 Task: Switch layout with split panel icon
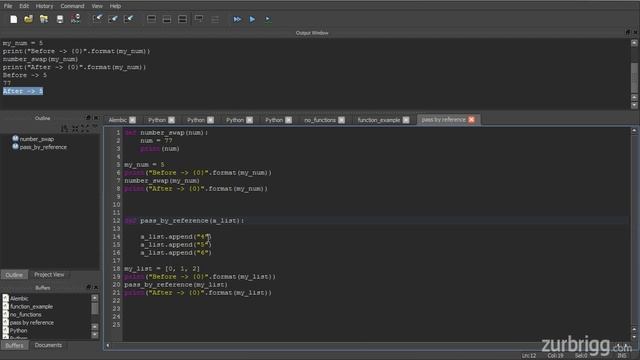pyautogui.click(x=182, y=19)
